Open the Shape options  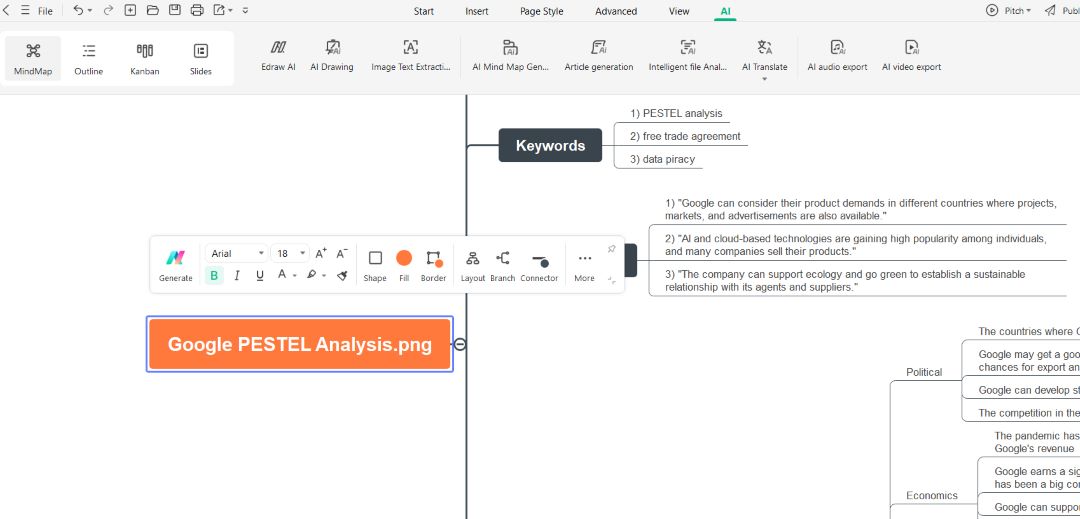(x=375, y=265)
